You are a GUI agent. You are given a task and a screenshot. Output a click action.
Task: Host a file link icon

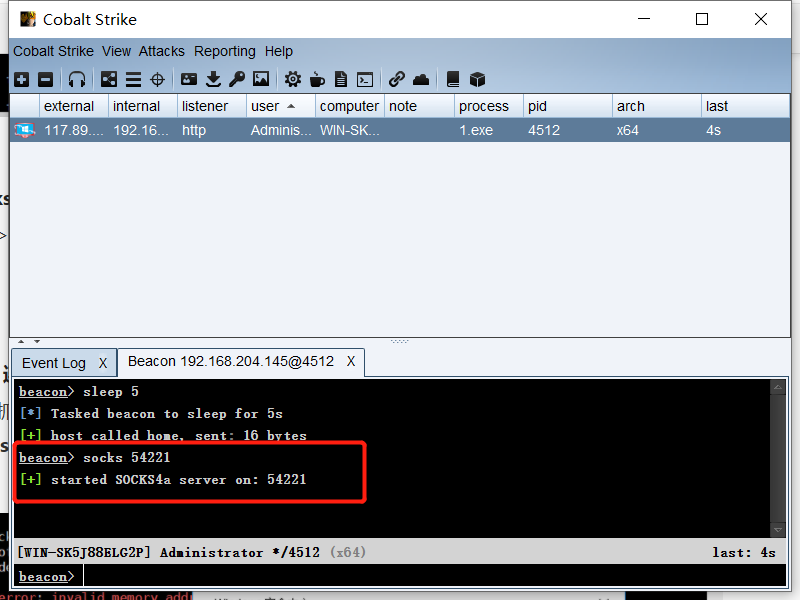coord(396,80)
